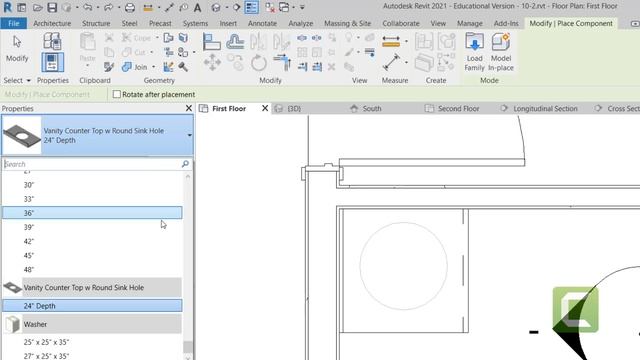This screenshot has width=640, height=360.
Task: Select the Washer 25" x 25" x 35" type
Action: (92, 342)
